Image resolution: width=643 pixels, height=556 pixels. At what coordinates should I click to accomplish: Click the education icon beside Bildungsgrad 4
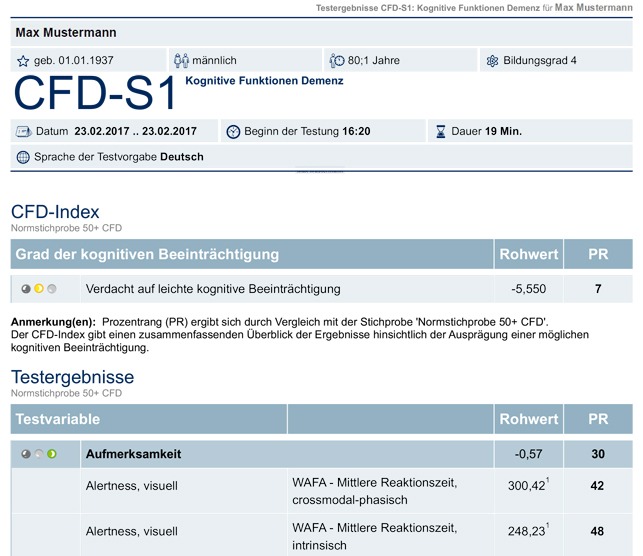(x=492, y=61)
